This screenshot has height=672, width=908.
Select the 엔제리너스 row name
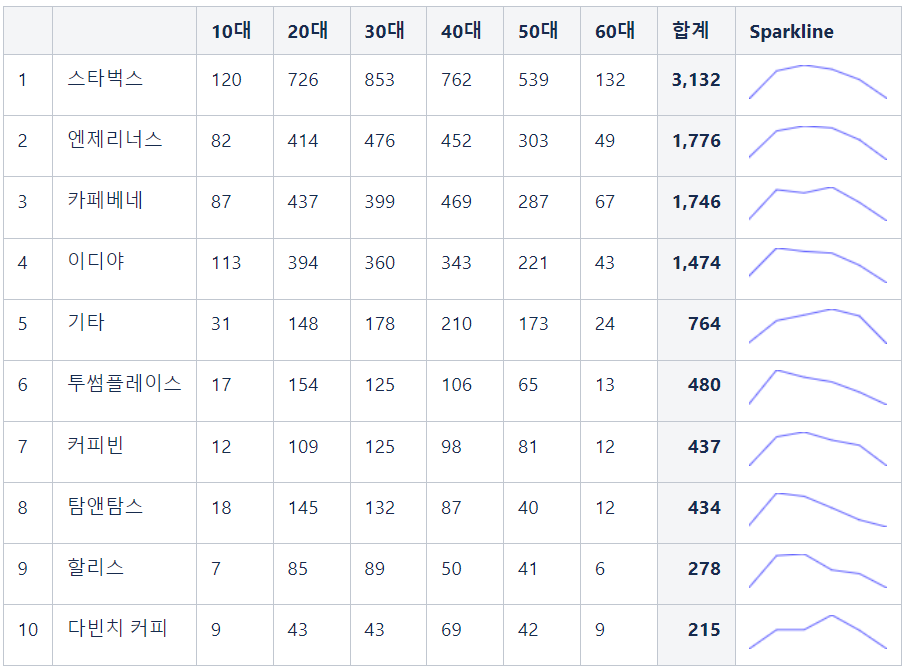pyautogui.click(x=115, y=140)
